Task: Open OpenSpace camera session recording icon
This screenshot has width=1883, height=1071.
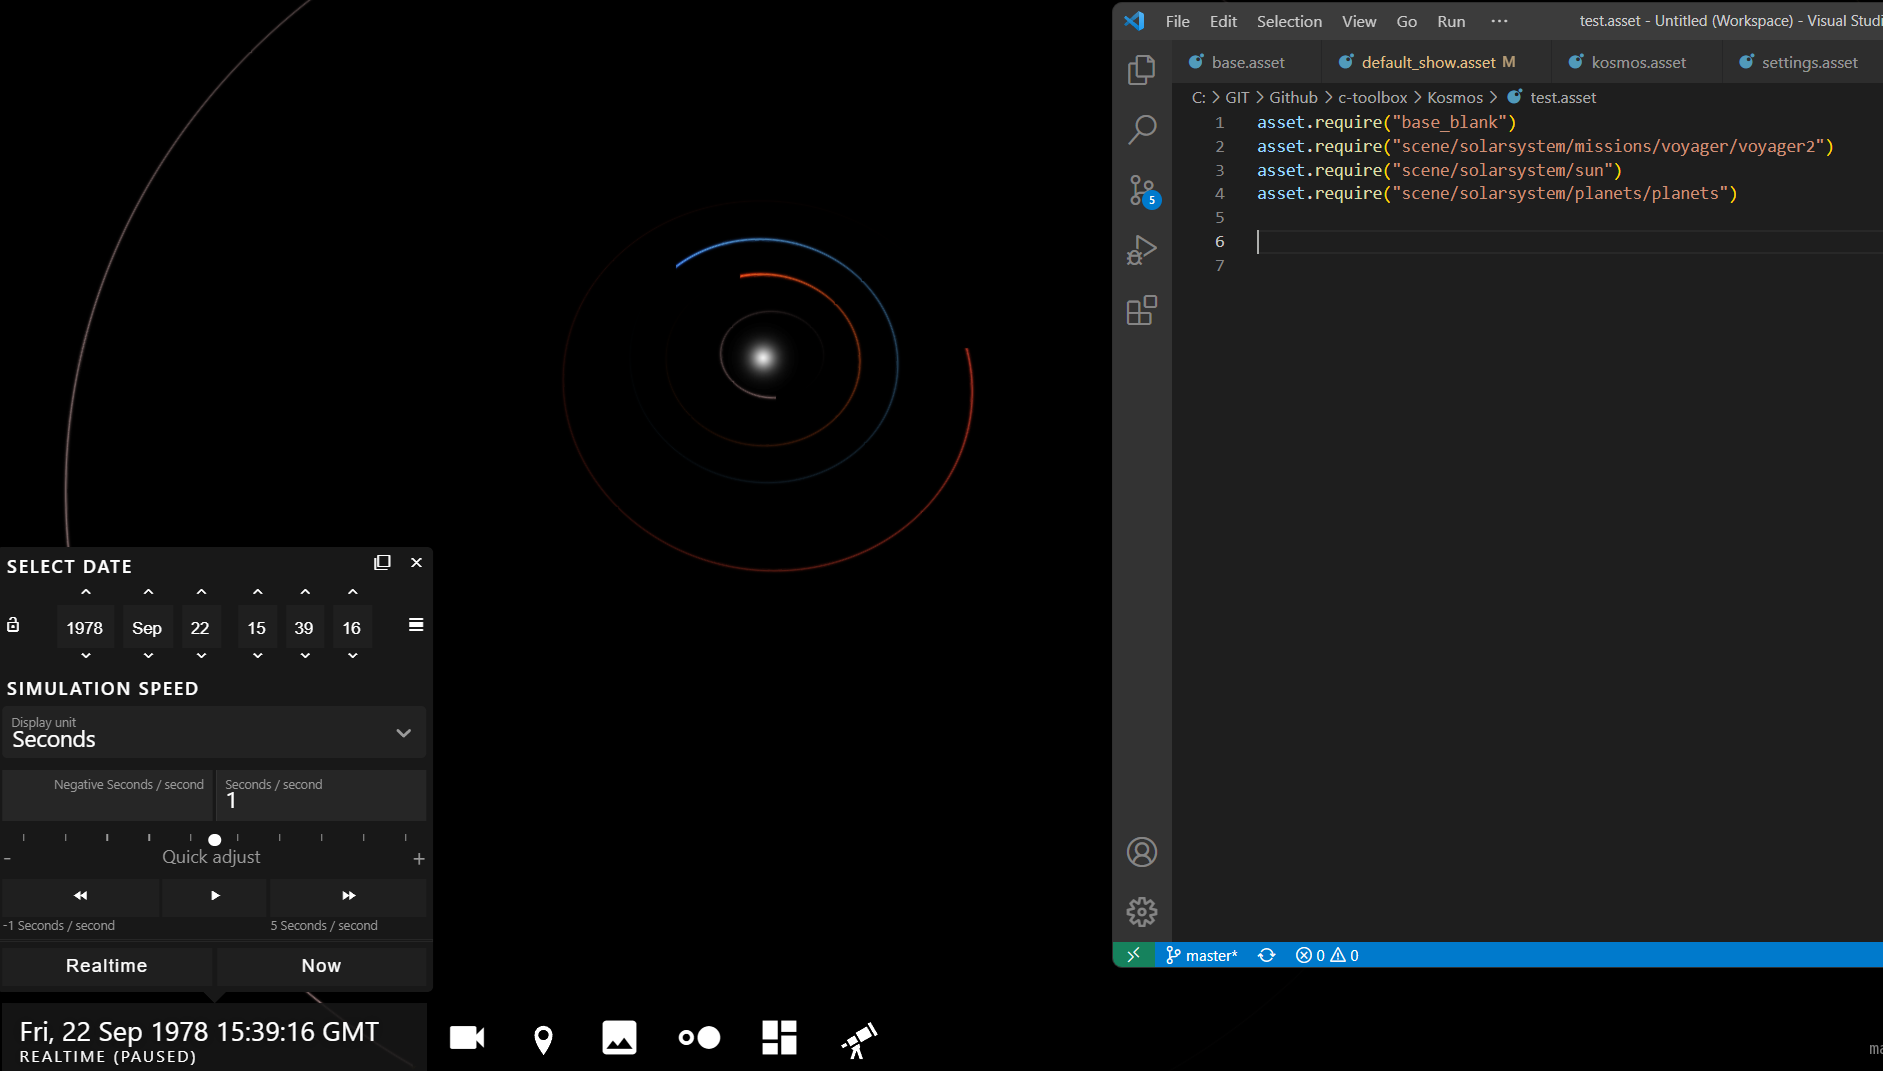Action: click(467, 1038)
